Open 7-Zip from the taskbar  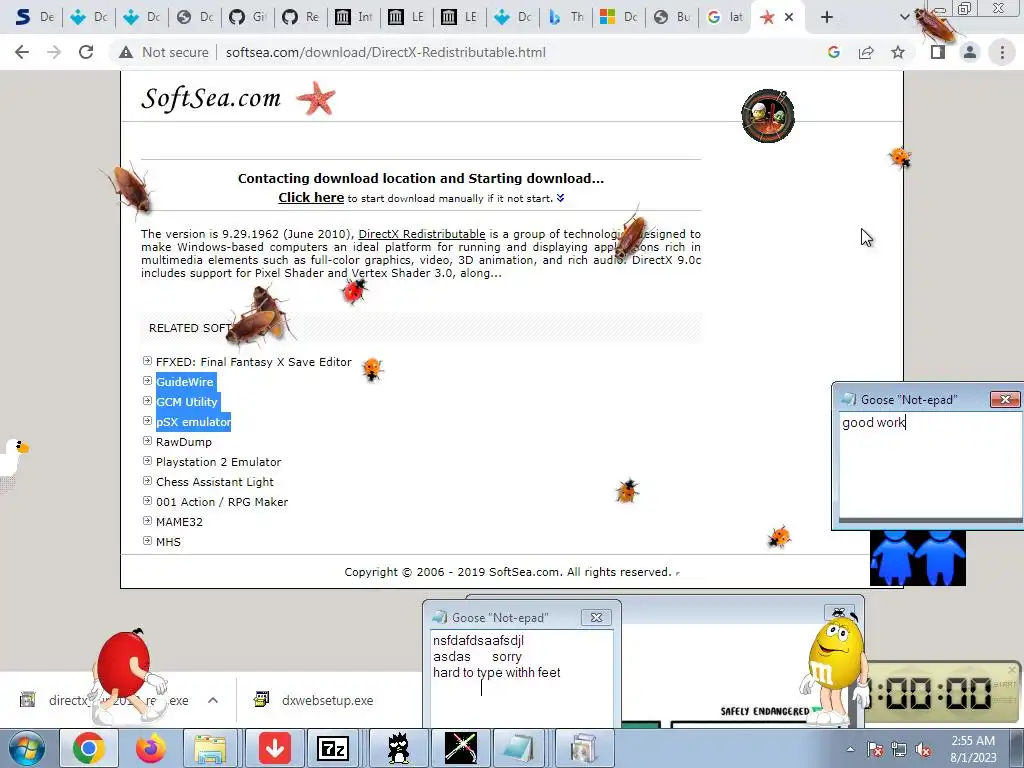point(334,748)
